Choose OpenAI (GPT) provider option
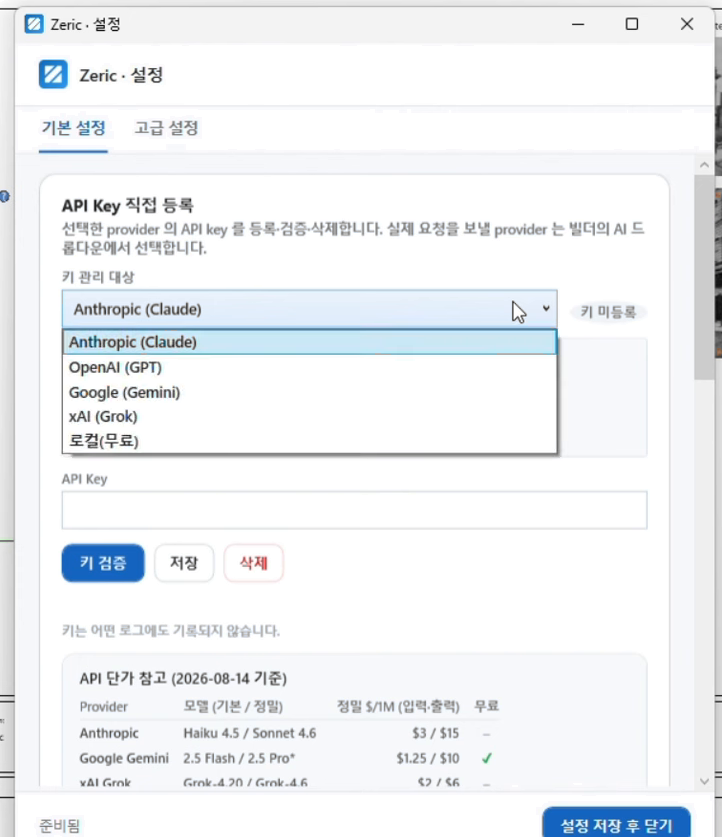Image resolution: width=722 pixels, height=837 pixels. pos(310,367)
